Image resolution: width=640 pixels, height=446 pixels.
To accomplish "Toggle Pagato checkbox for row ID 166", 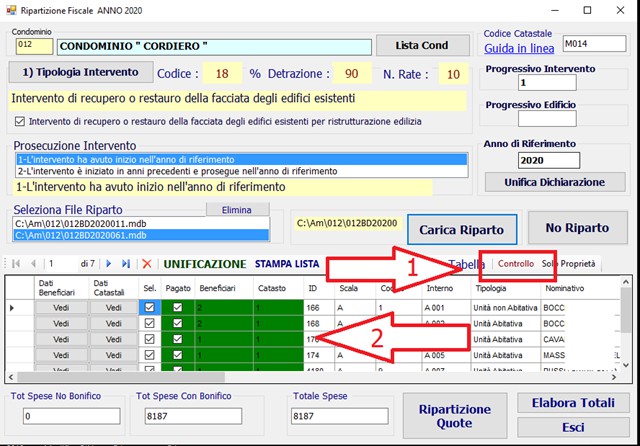I will click(x=178, y=307).
